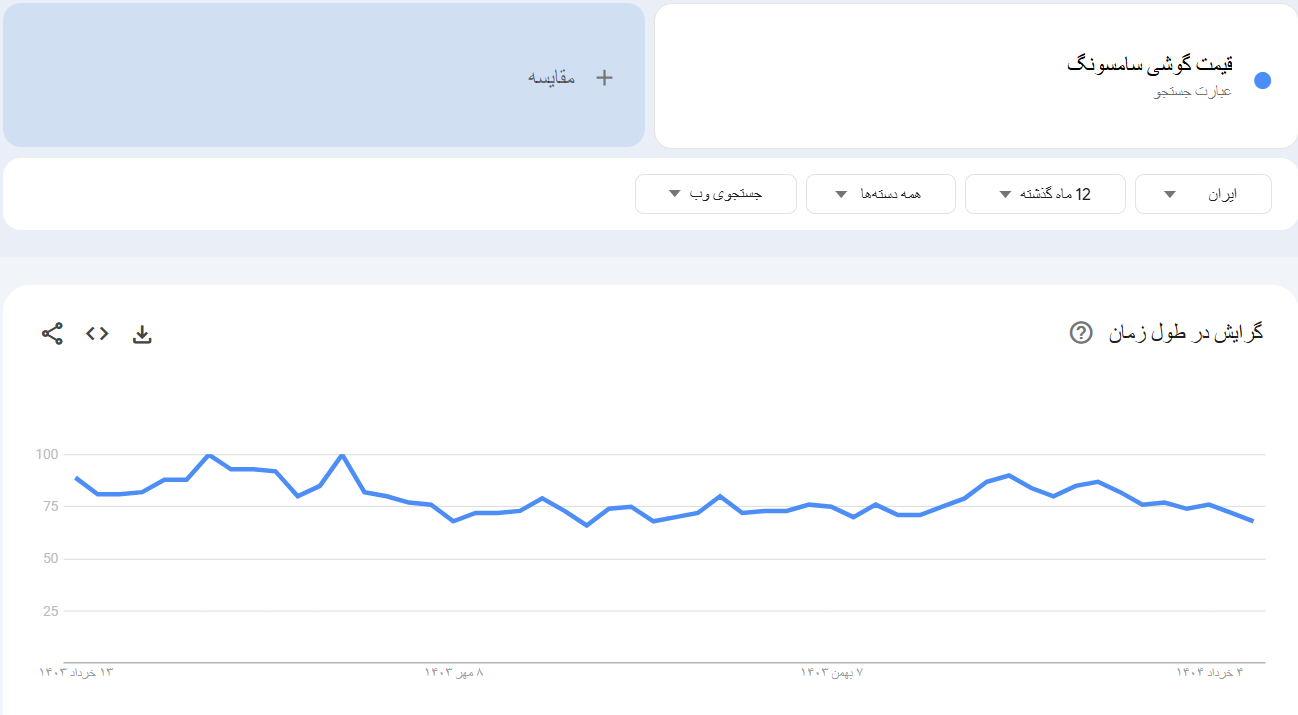Screen dimensions: 1298x715
Task: Click the 25 label on the vertical axis
Action: coord(50,611)
